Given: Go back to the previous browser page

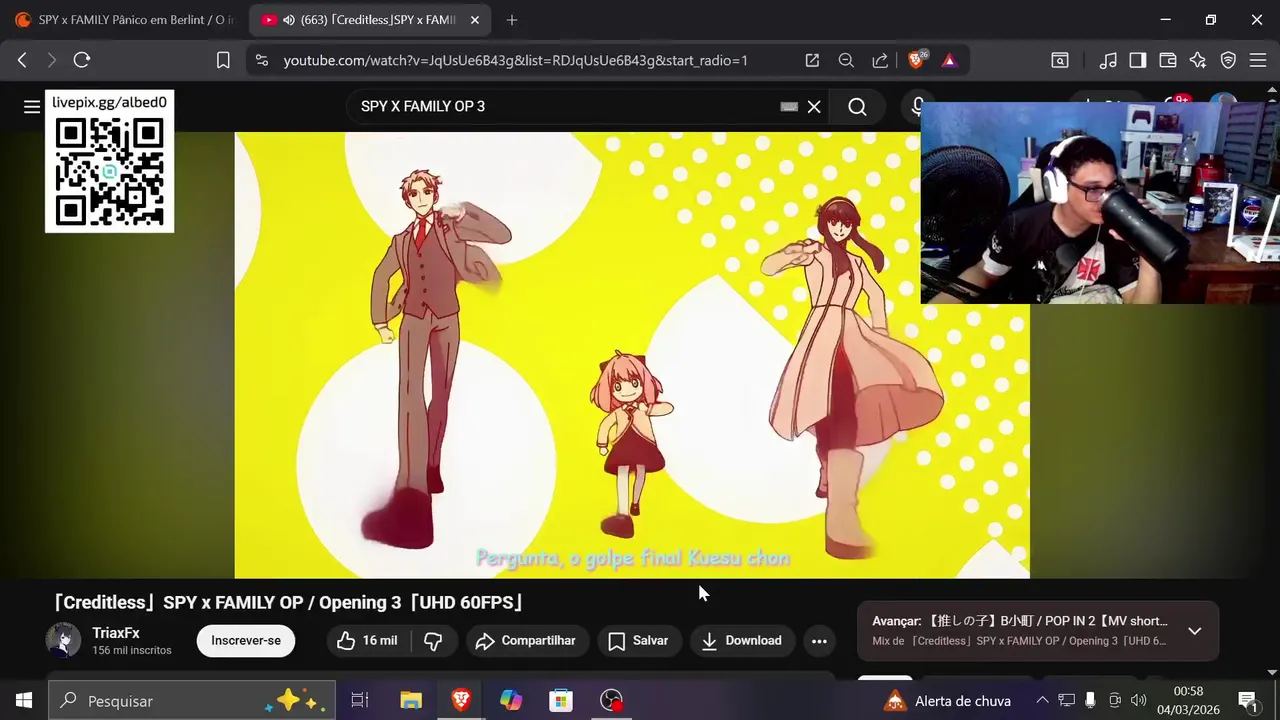Looking at the screenshot, I should [x=22, y=60].
